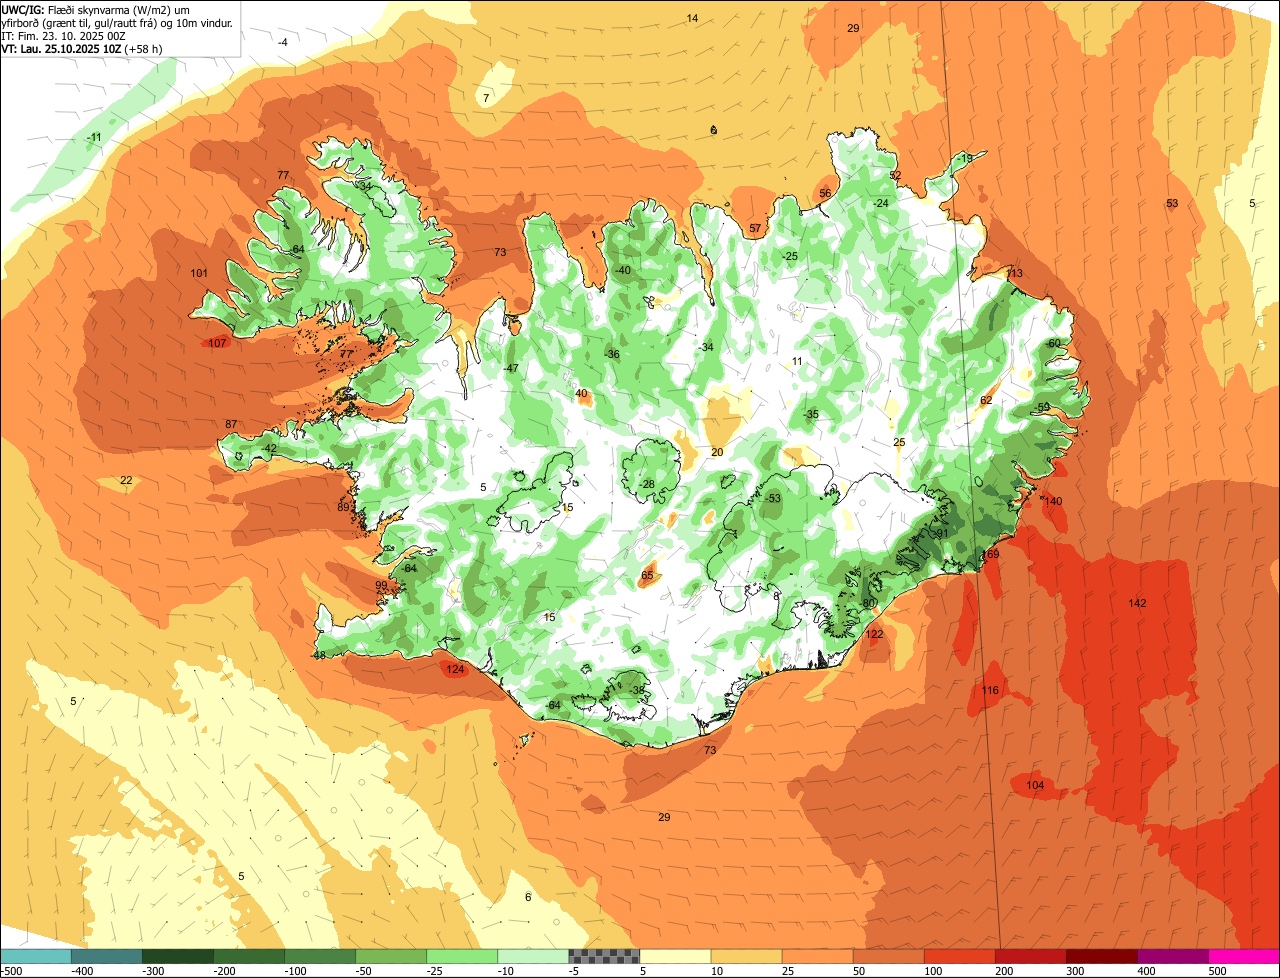Click the map value -4

click(x=283, y=42)
